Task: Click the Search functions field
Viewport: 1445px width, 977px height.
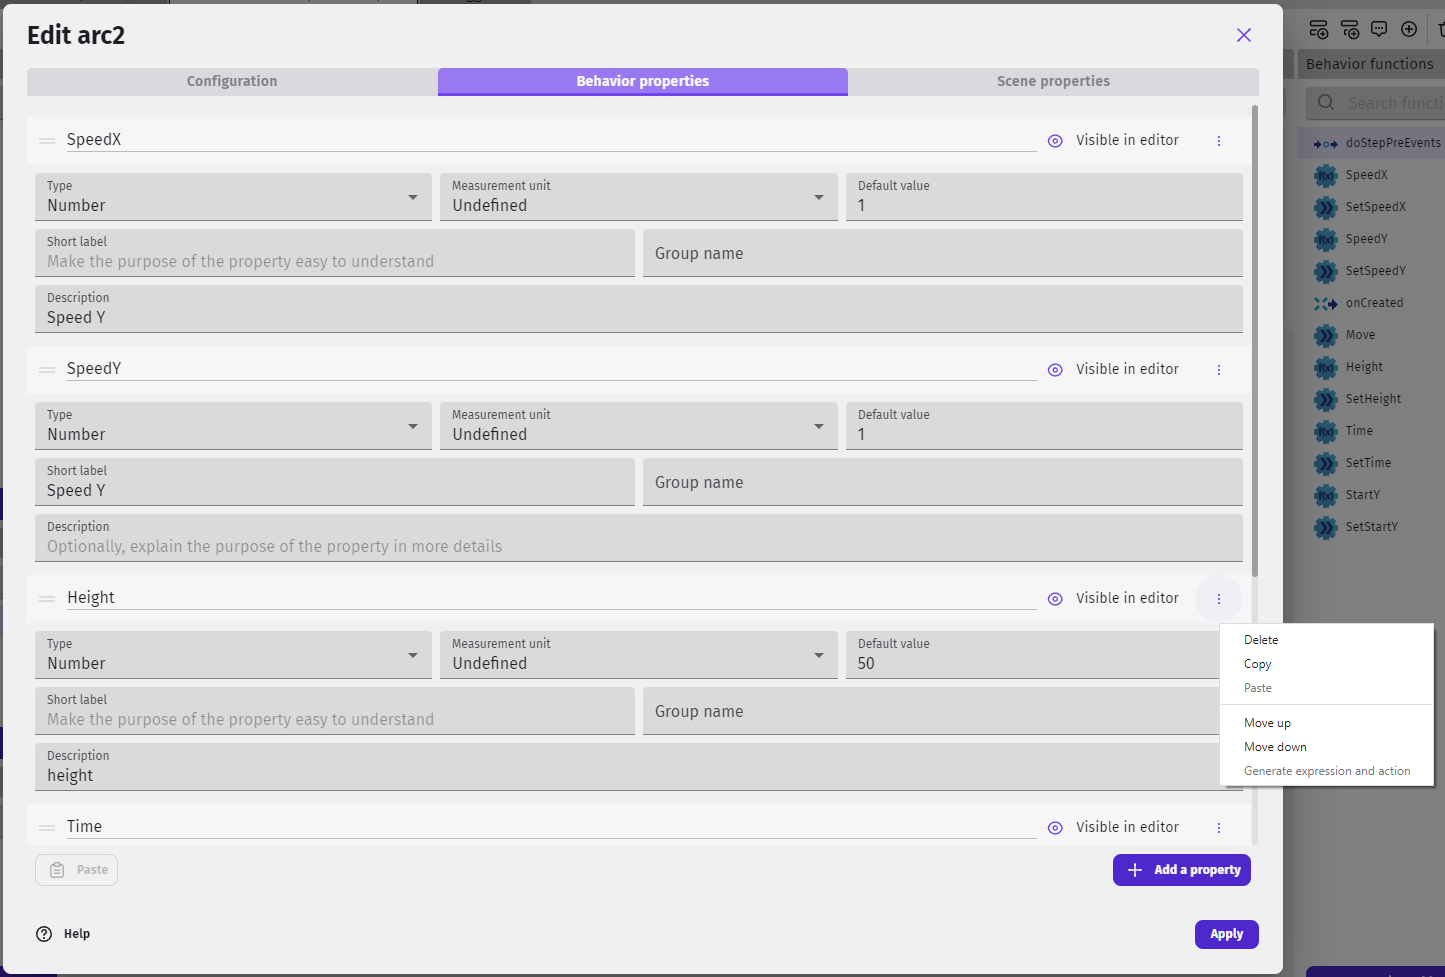Action: point(1390,103)
